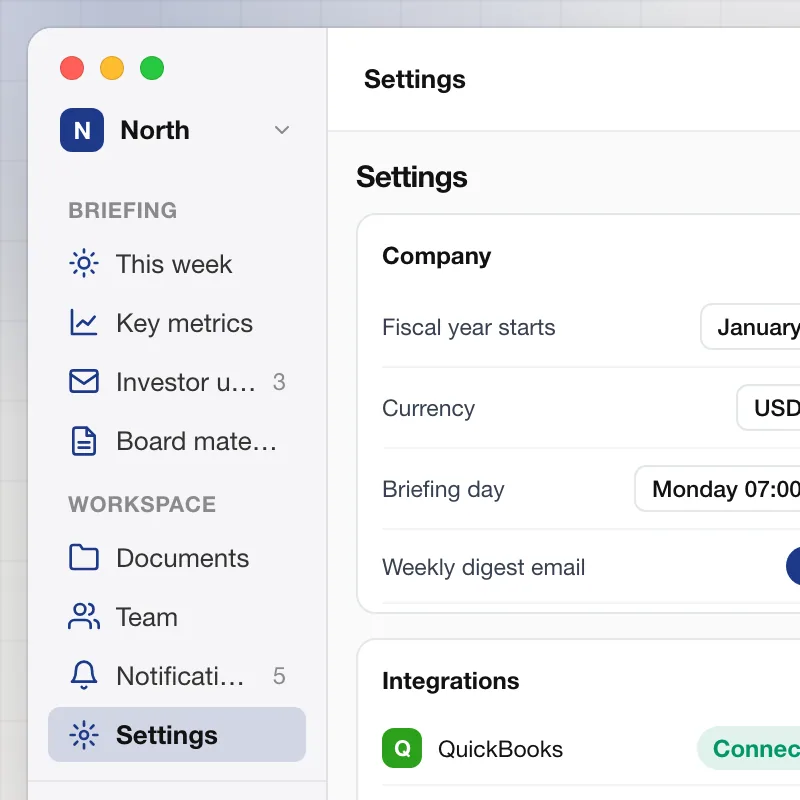Open This week in the sidebar

click(177, 264)
